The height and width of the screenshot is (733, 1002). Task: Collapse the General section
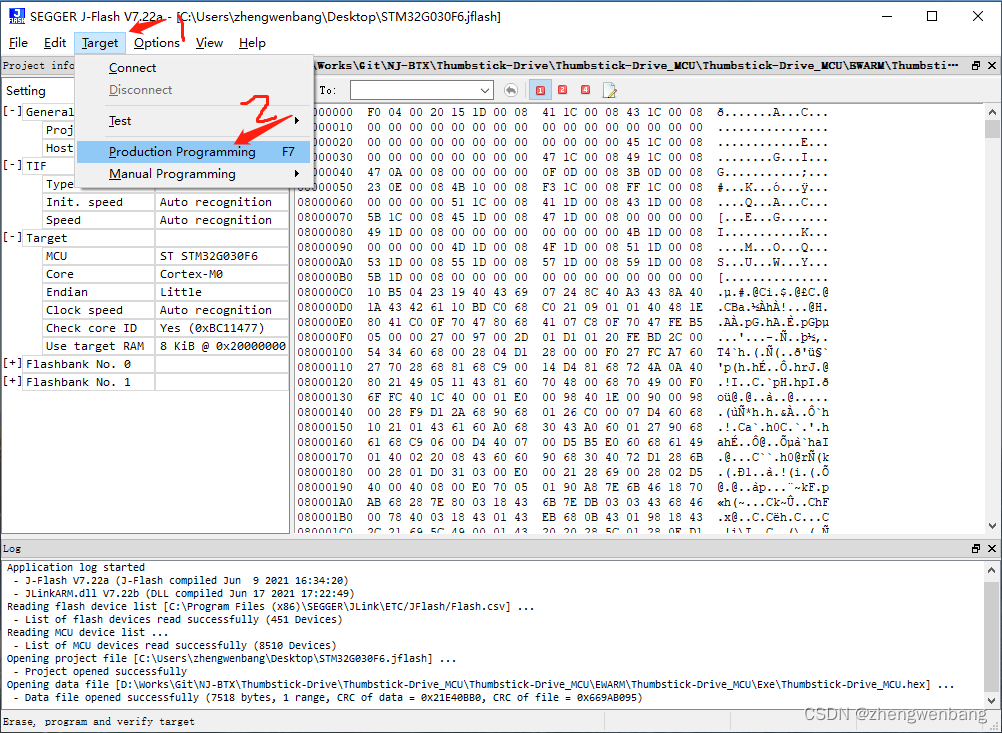click(x=11, y=111)
